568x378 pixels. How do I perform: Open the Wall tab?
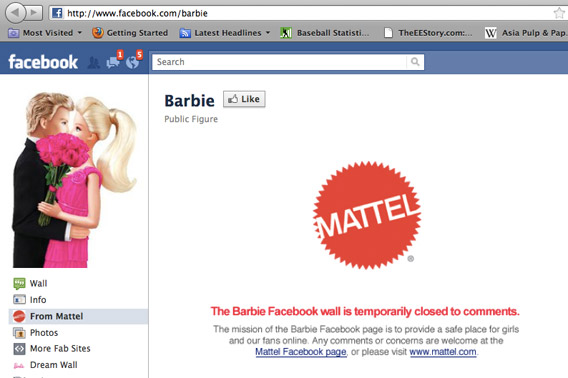[38, 283]
